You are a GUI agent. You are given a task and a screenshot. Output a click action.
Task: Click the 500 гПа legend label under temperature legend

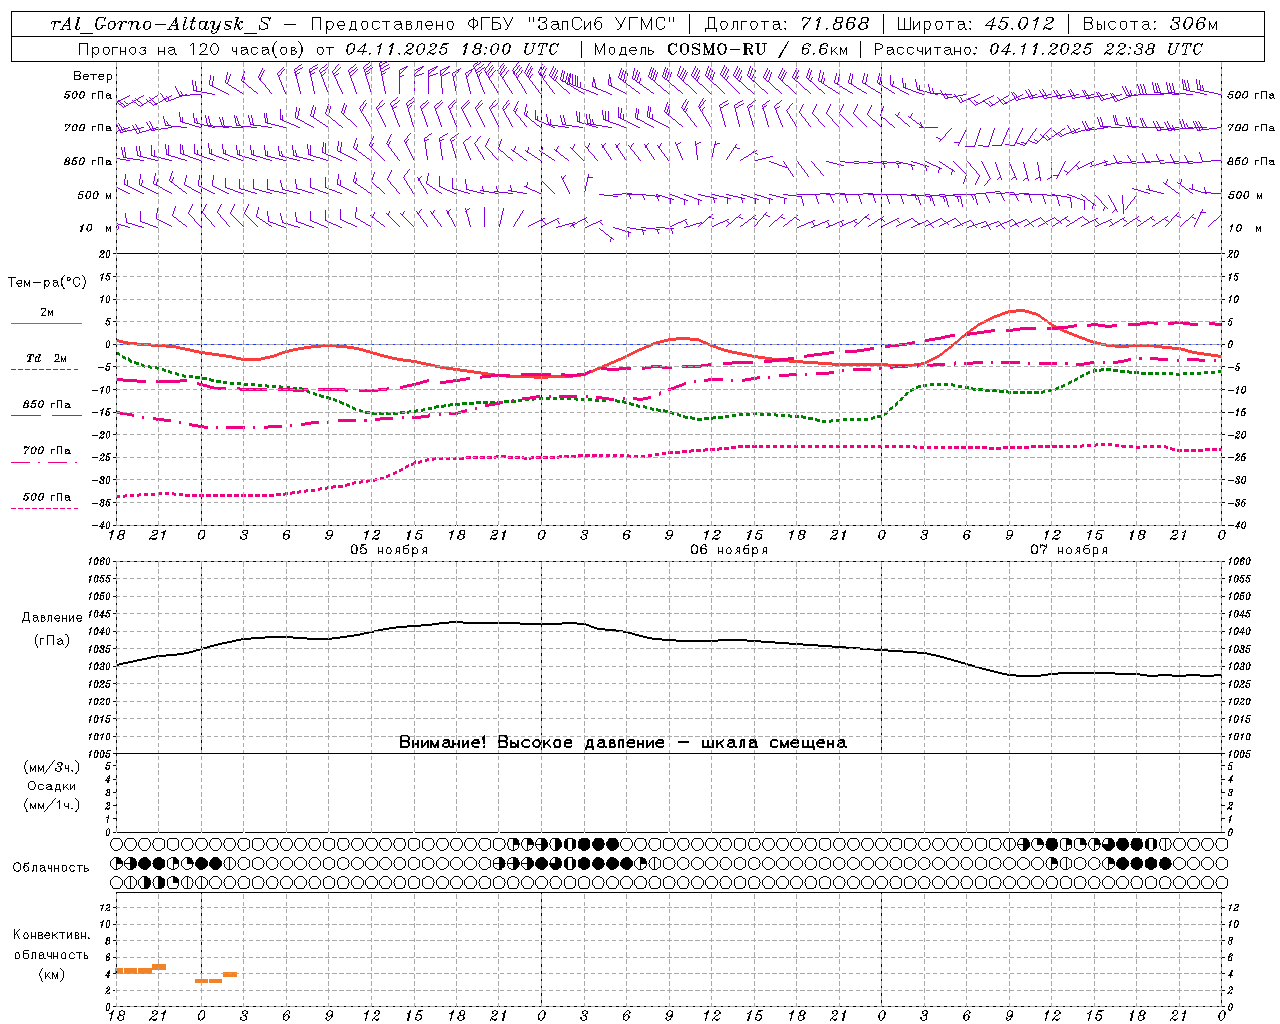(x=47, y=497)
